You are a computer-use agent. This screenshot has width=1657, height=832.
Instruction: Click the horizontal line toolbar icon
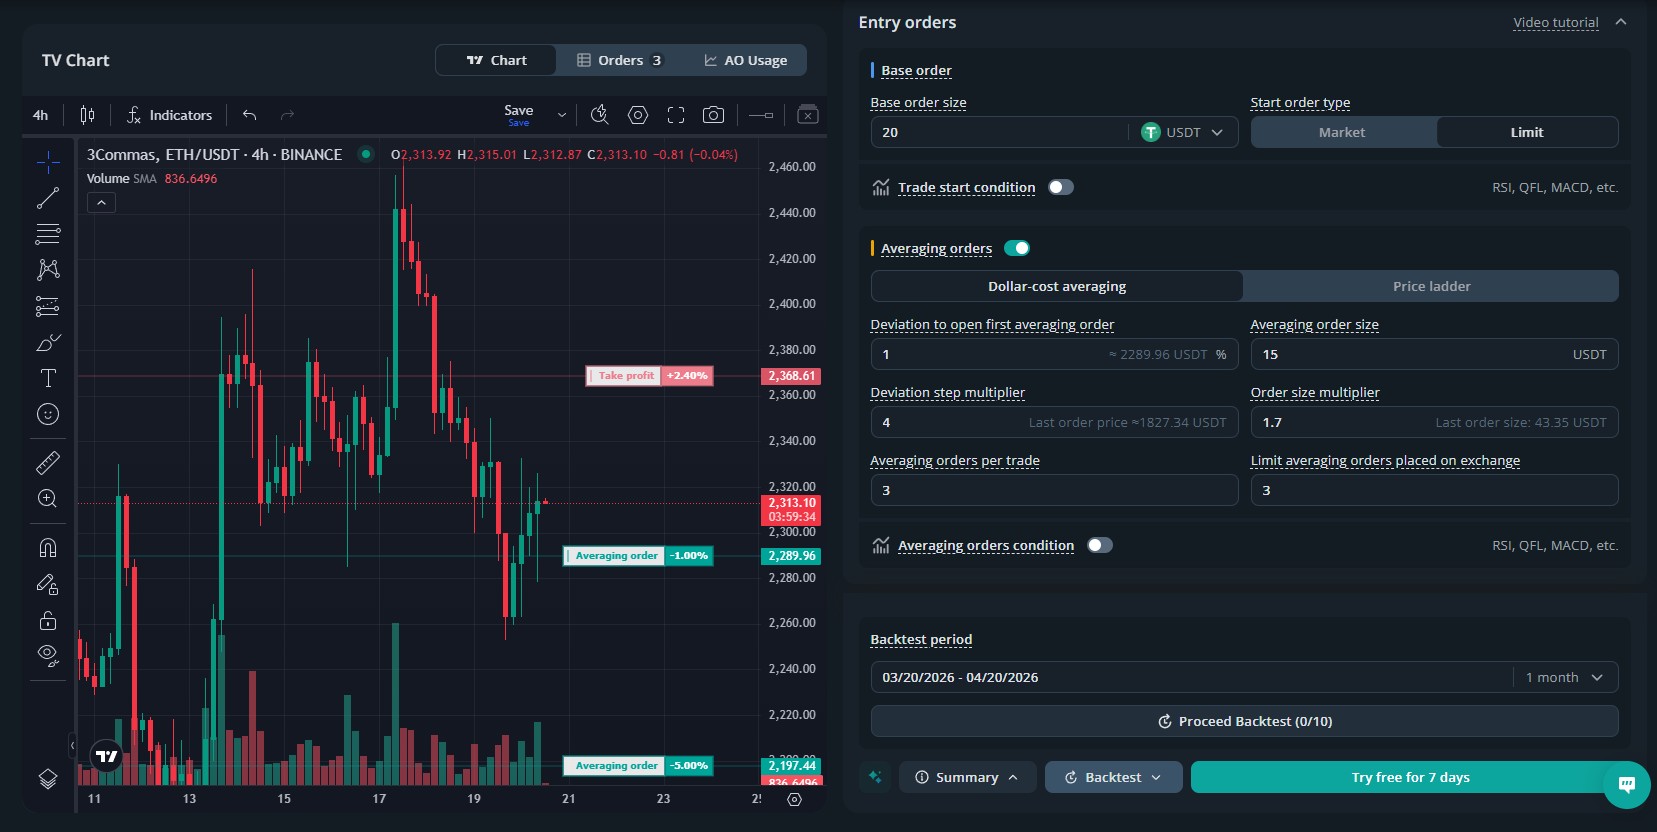[761, 115]
